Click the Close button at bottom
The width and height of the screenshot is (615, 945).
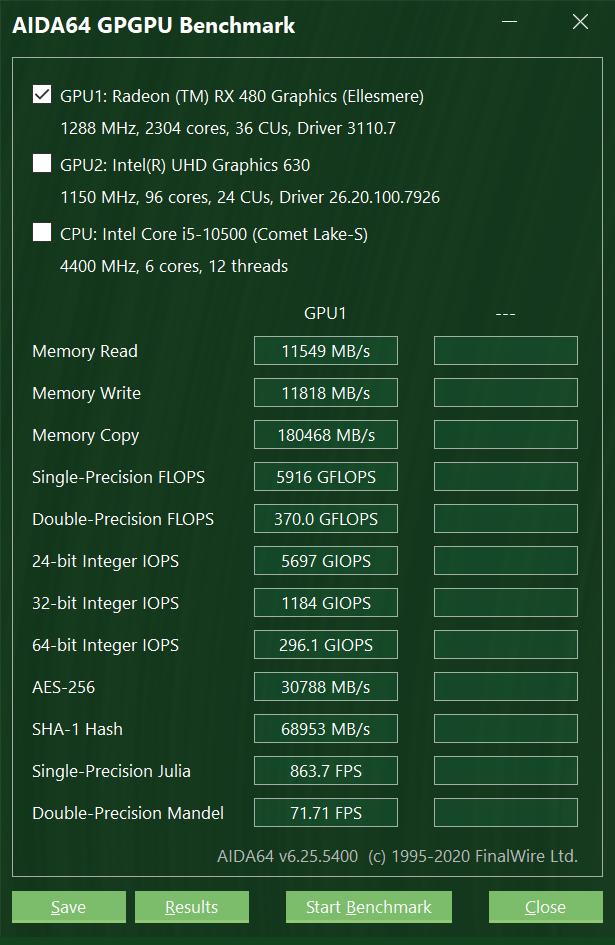pos(545,907)
